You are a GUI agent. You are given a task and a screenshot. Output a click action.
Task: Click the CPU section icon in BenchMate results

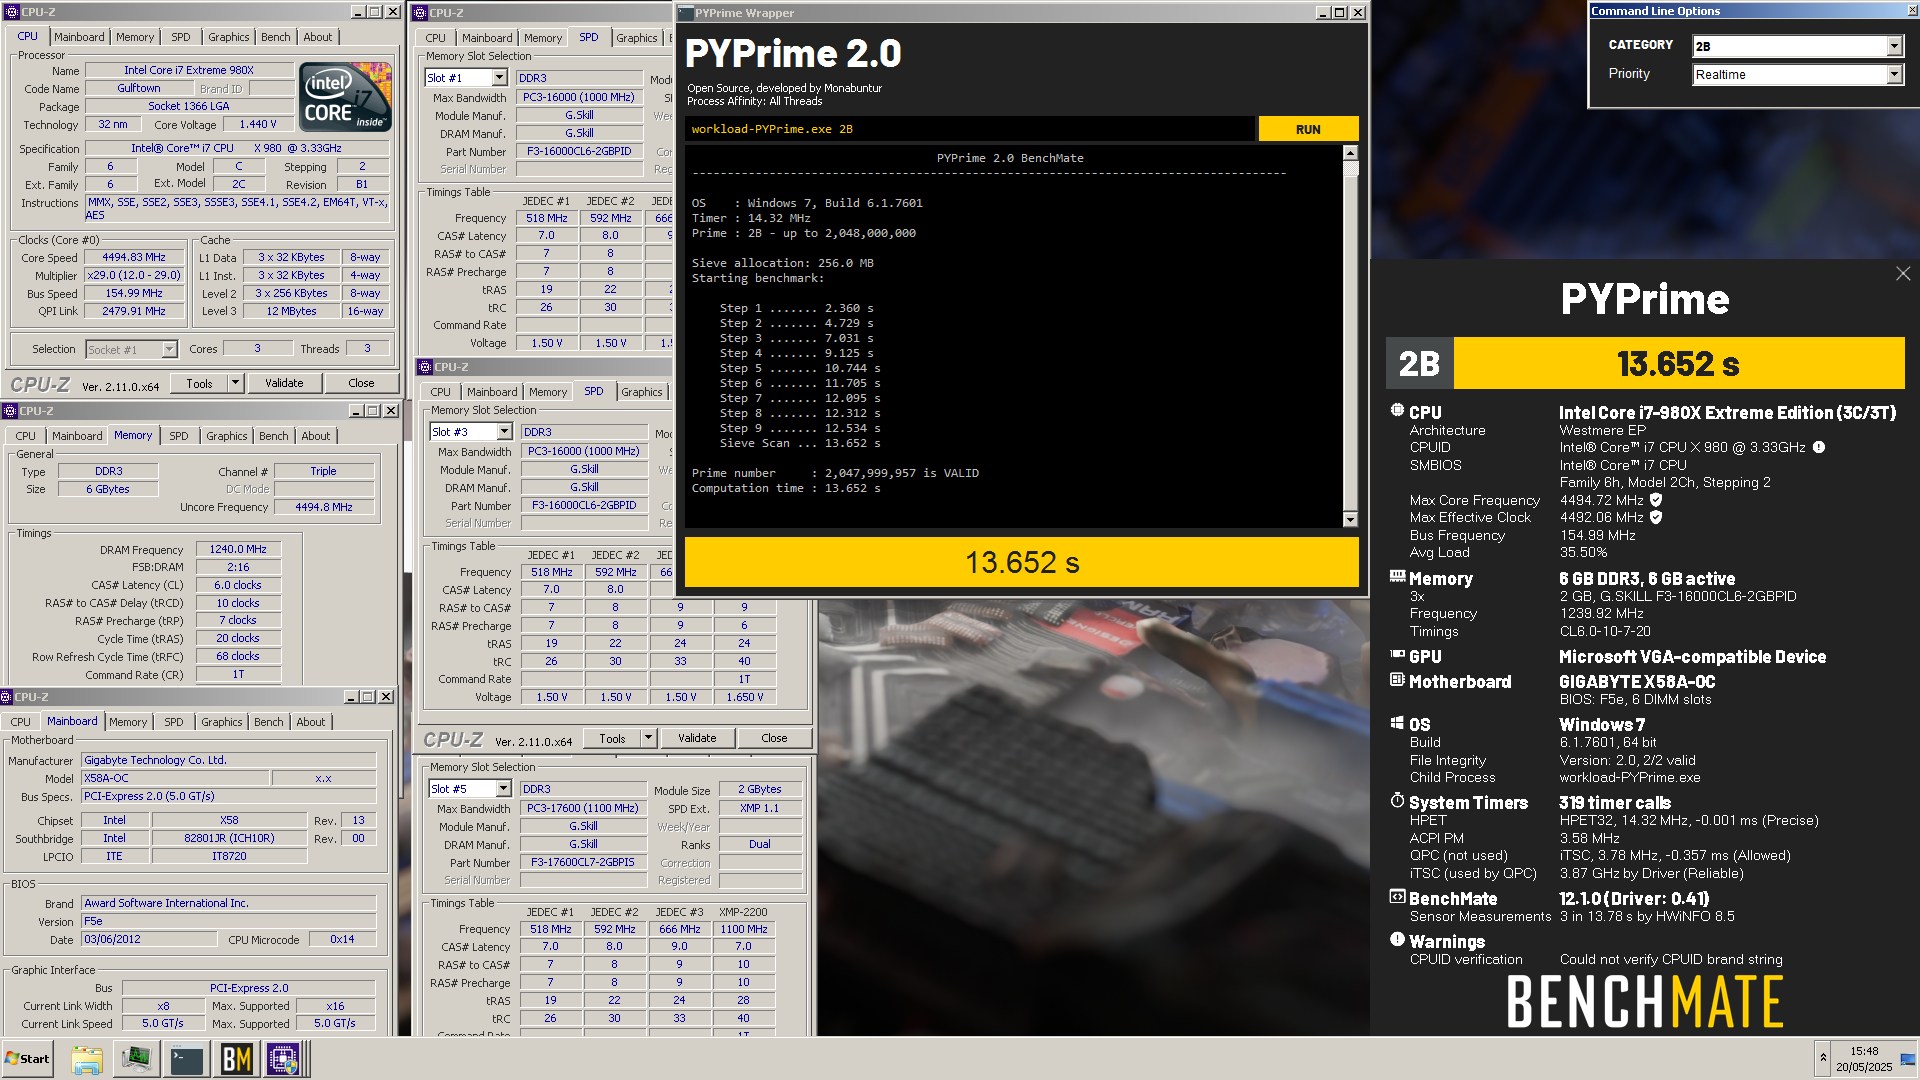(x=1397, y=411)
